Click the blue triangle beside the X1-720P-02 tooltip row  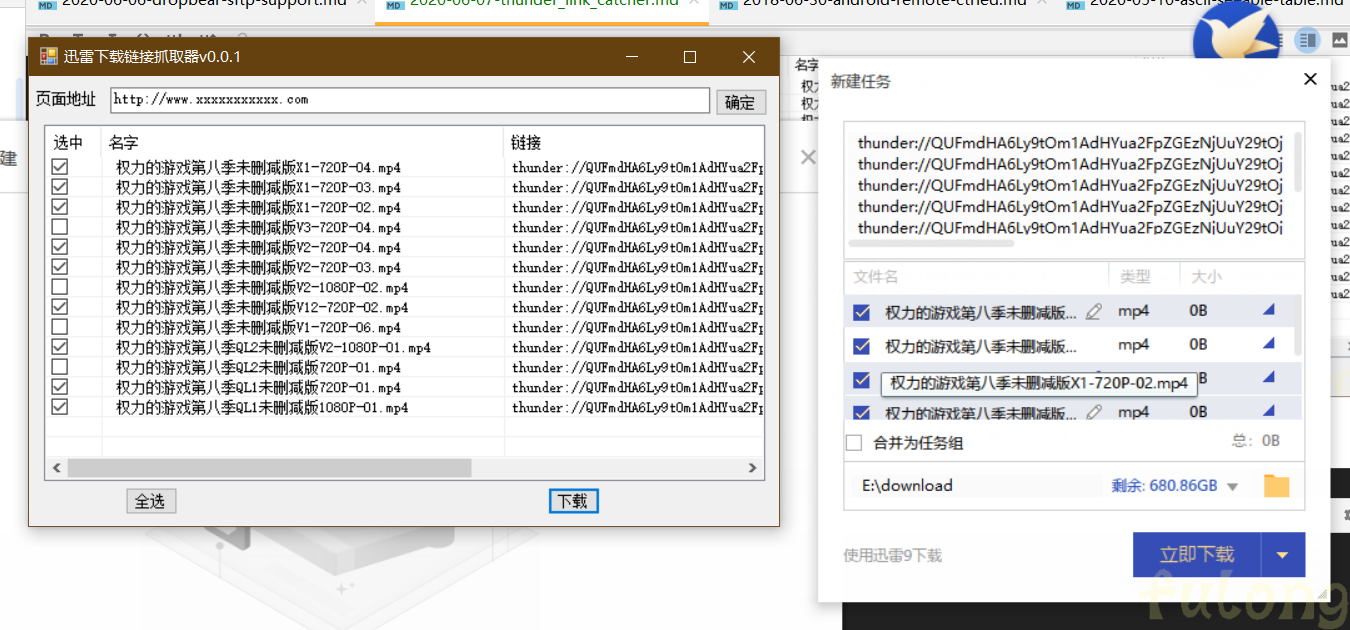[1269, 378]
